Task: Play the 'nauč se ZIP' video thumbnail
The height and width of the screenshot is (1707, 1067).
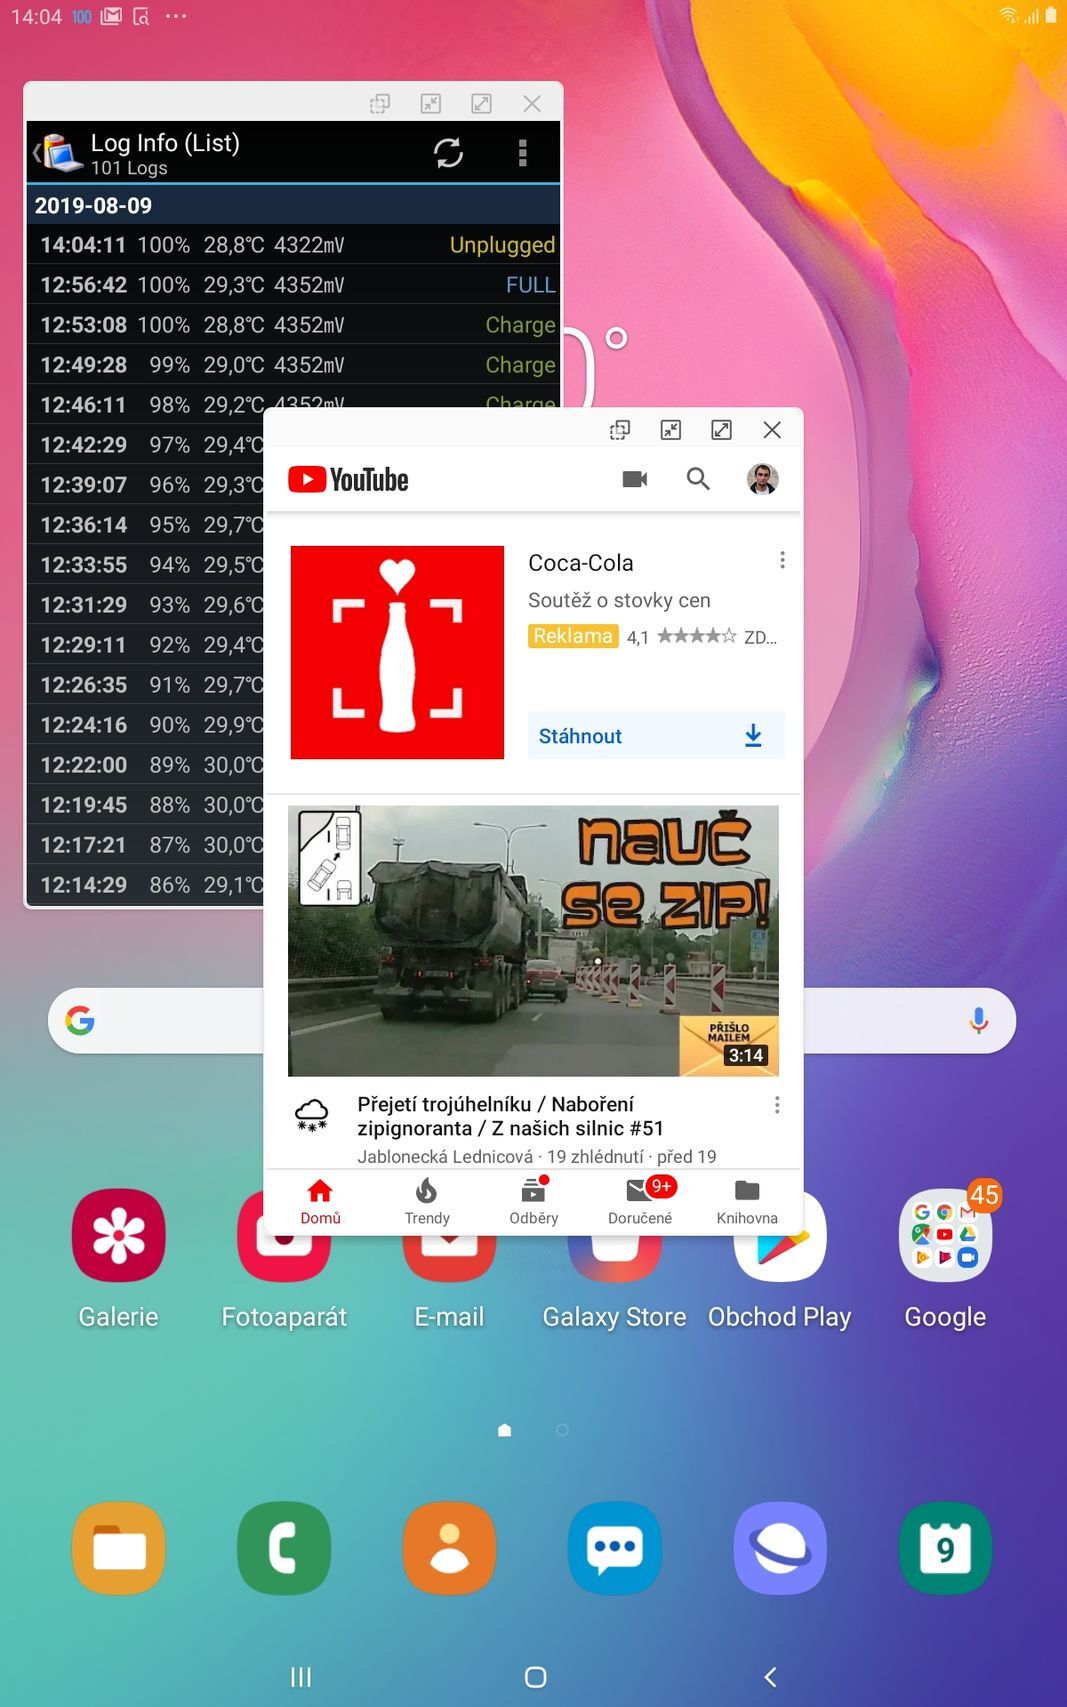Action: pyautogui.click(x=533, y=941)
